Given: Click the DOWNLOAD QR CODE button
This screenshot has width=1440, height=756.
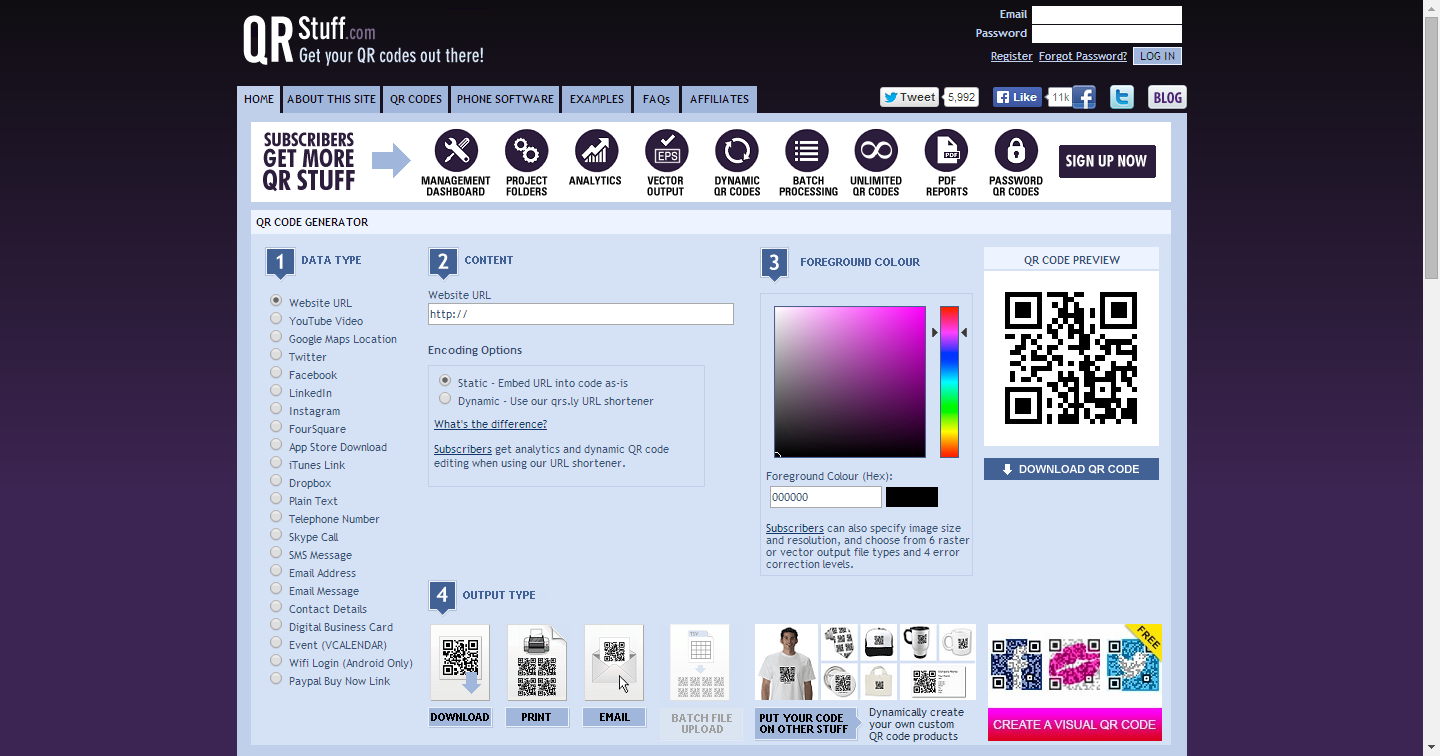Looking at the screenshot, I should tap(1071, 469).
